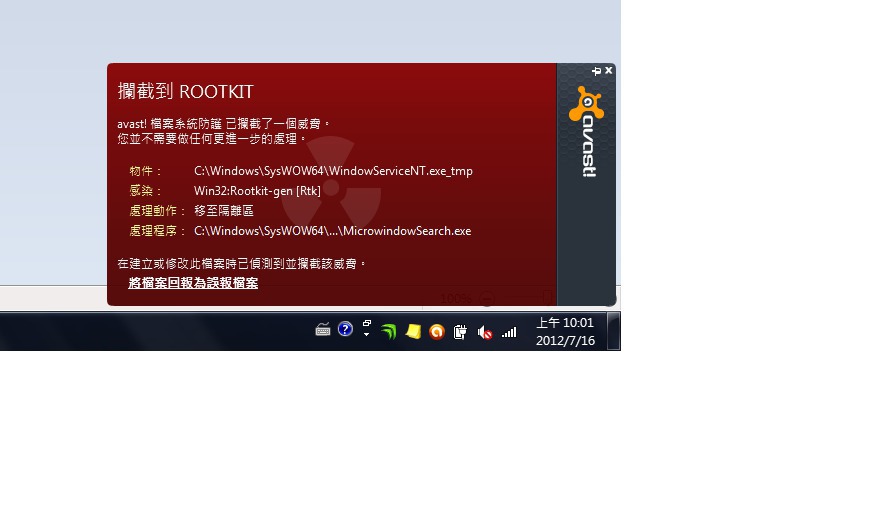Open the yellow sticky note tray icon
Image resolution: width=869 pixels, height=525 pixels.
pyautogui.click(x=413, y=332)
